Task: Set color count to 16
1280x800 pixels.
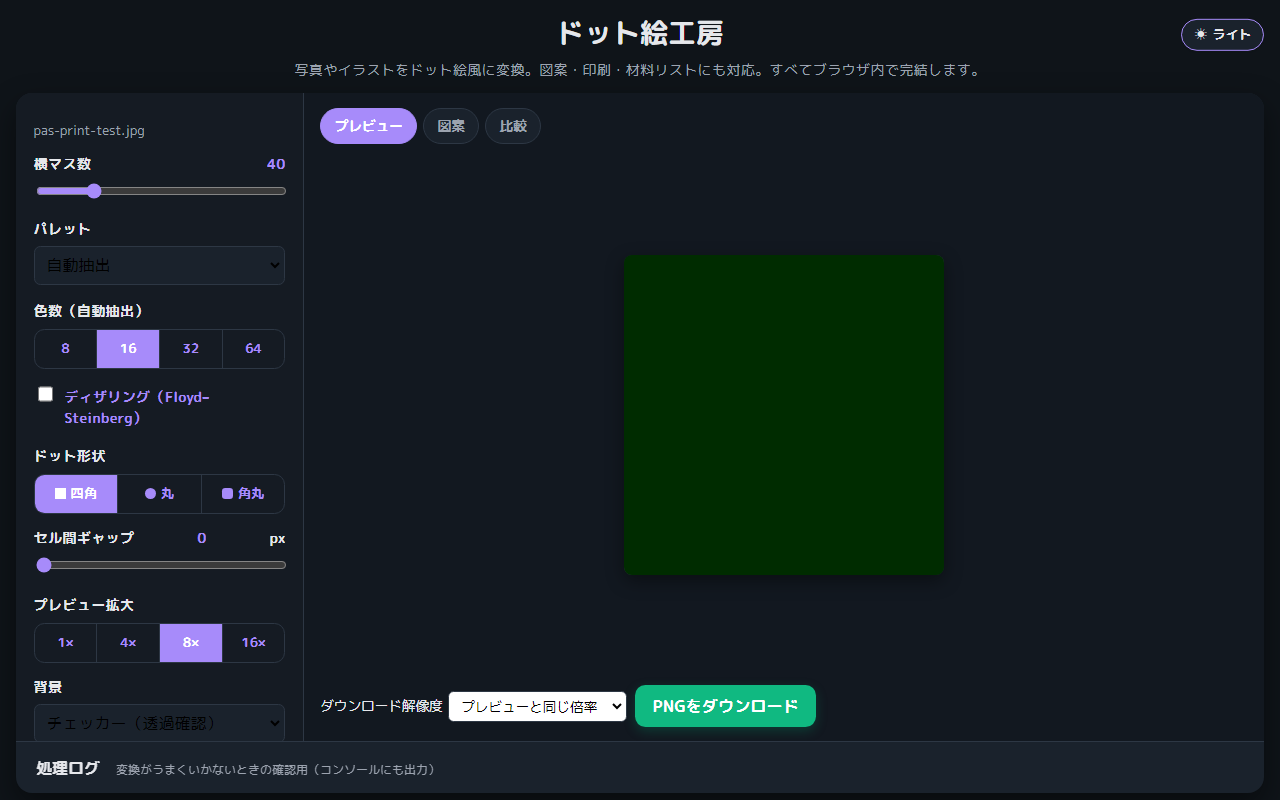Action: pyautogui.click(x=128, y=349)
